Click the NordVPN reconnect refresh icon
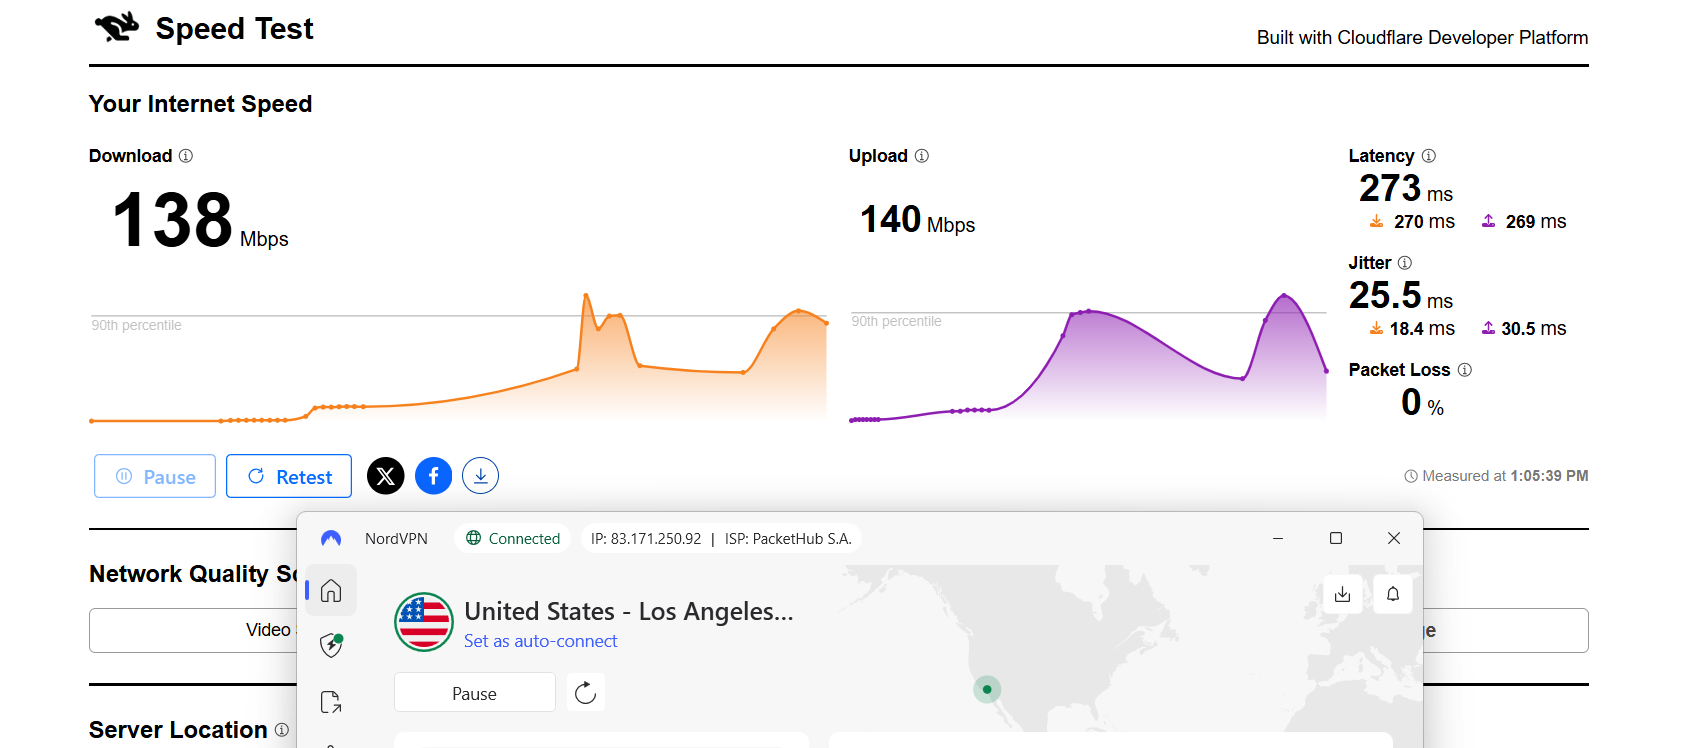Viewport: 1701px width, 748px height. (x=586, y=692)
